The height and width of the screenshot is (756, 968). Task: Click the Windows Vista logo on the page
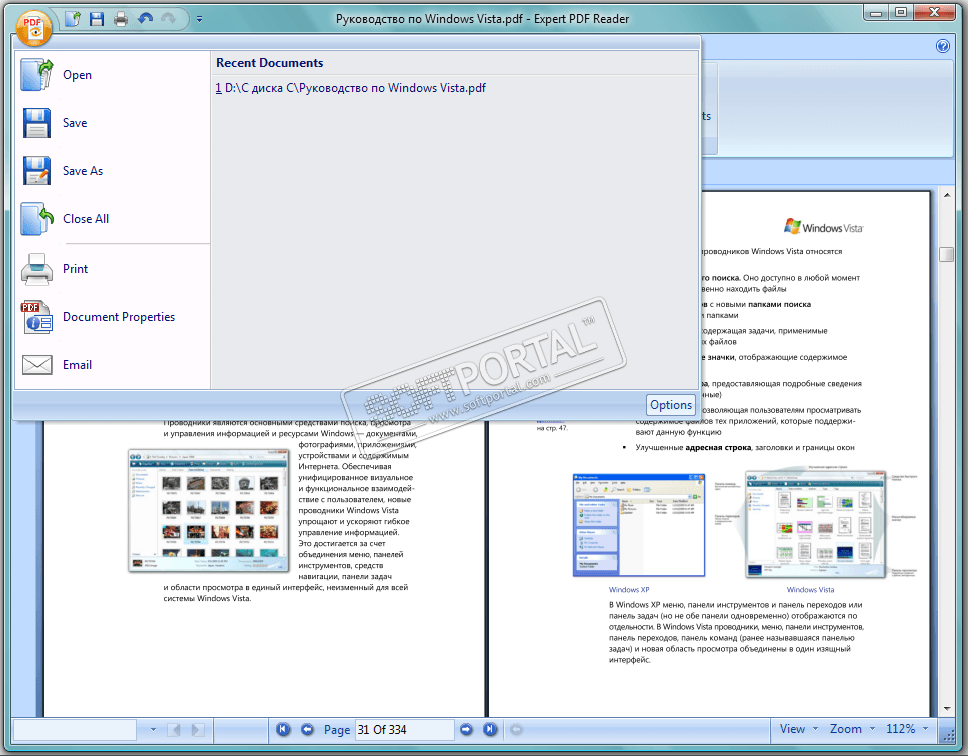[823, 226]
